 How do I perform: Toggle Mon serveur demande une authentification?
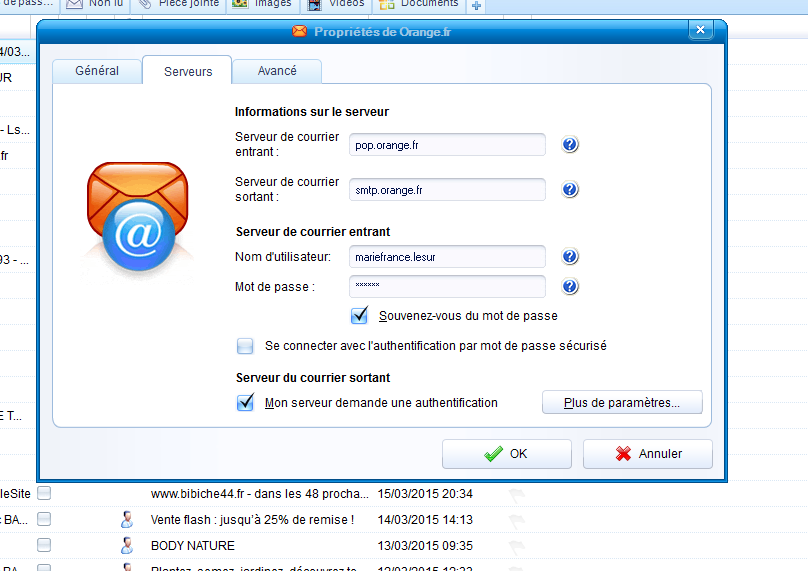pyautogui.click(x=245, y=402)
